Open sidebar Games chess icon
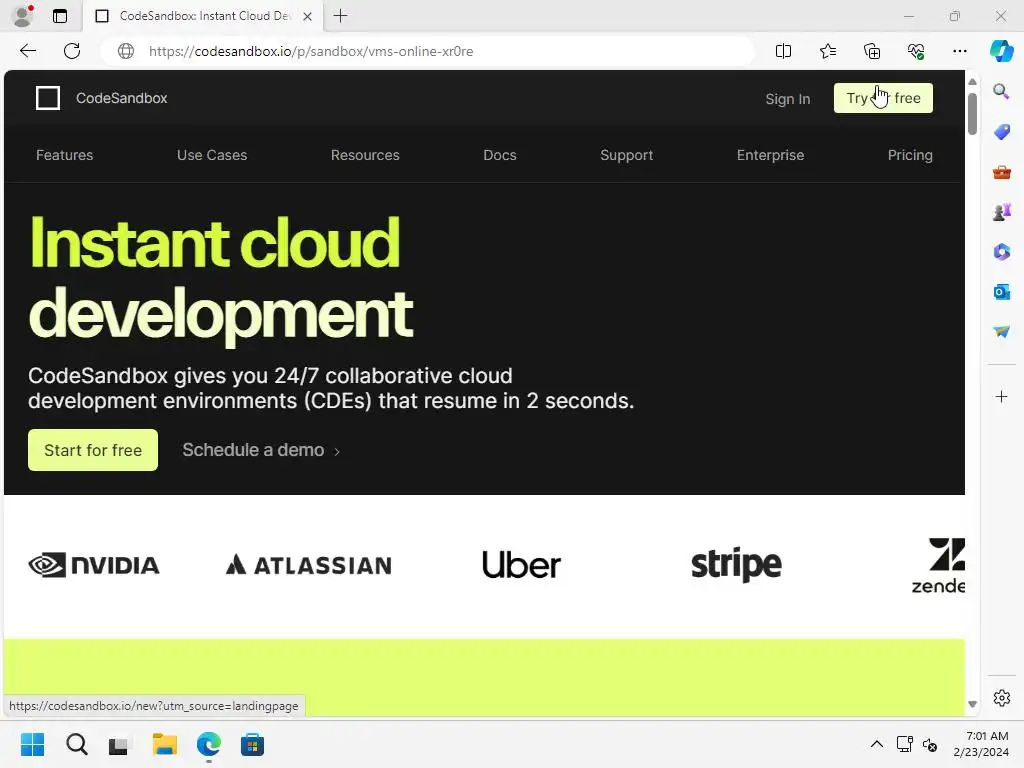The height and width of the screenshot is (768, 1024). pos(1001,212)
